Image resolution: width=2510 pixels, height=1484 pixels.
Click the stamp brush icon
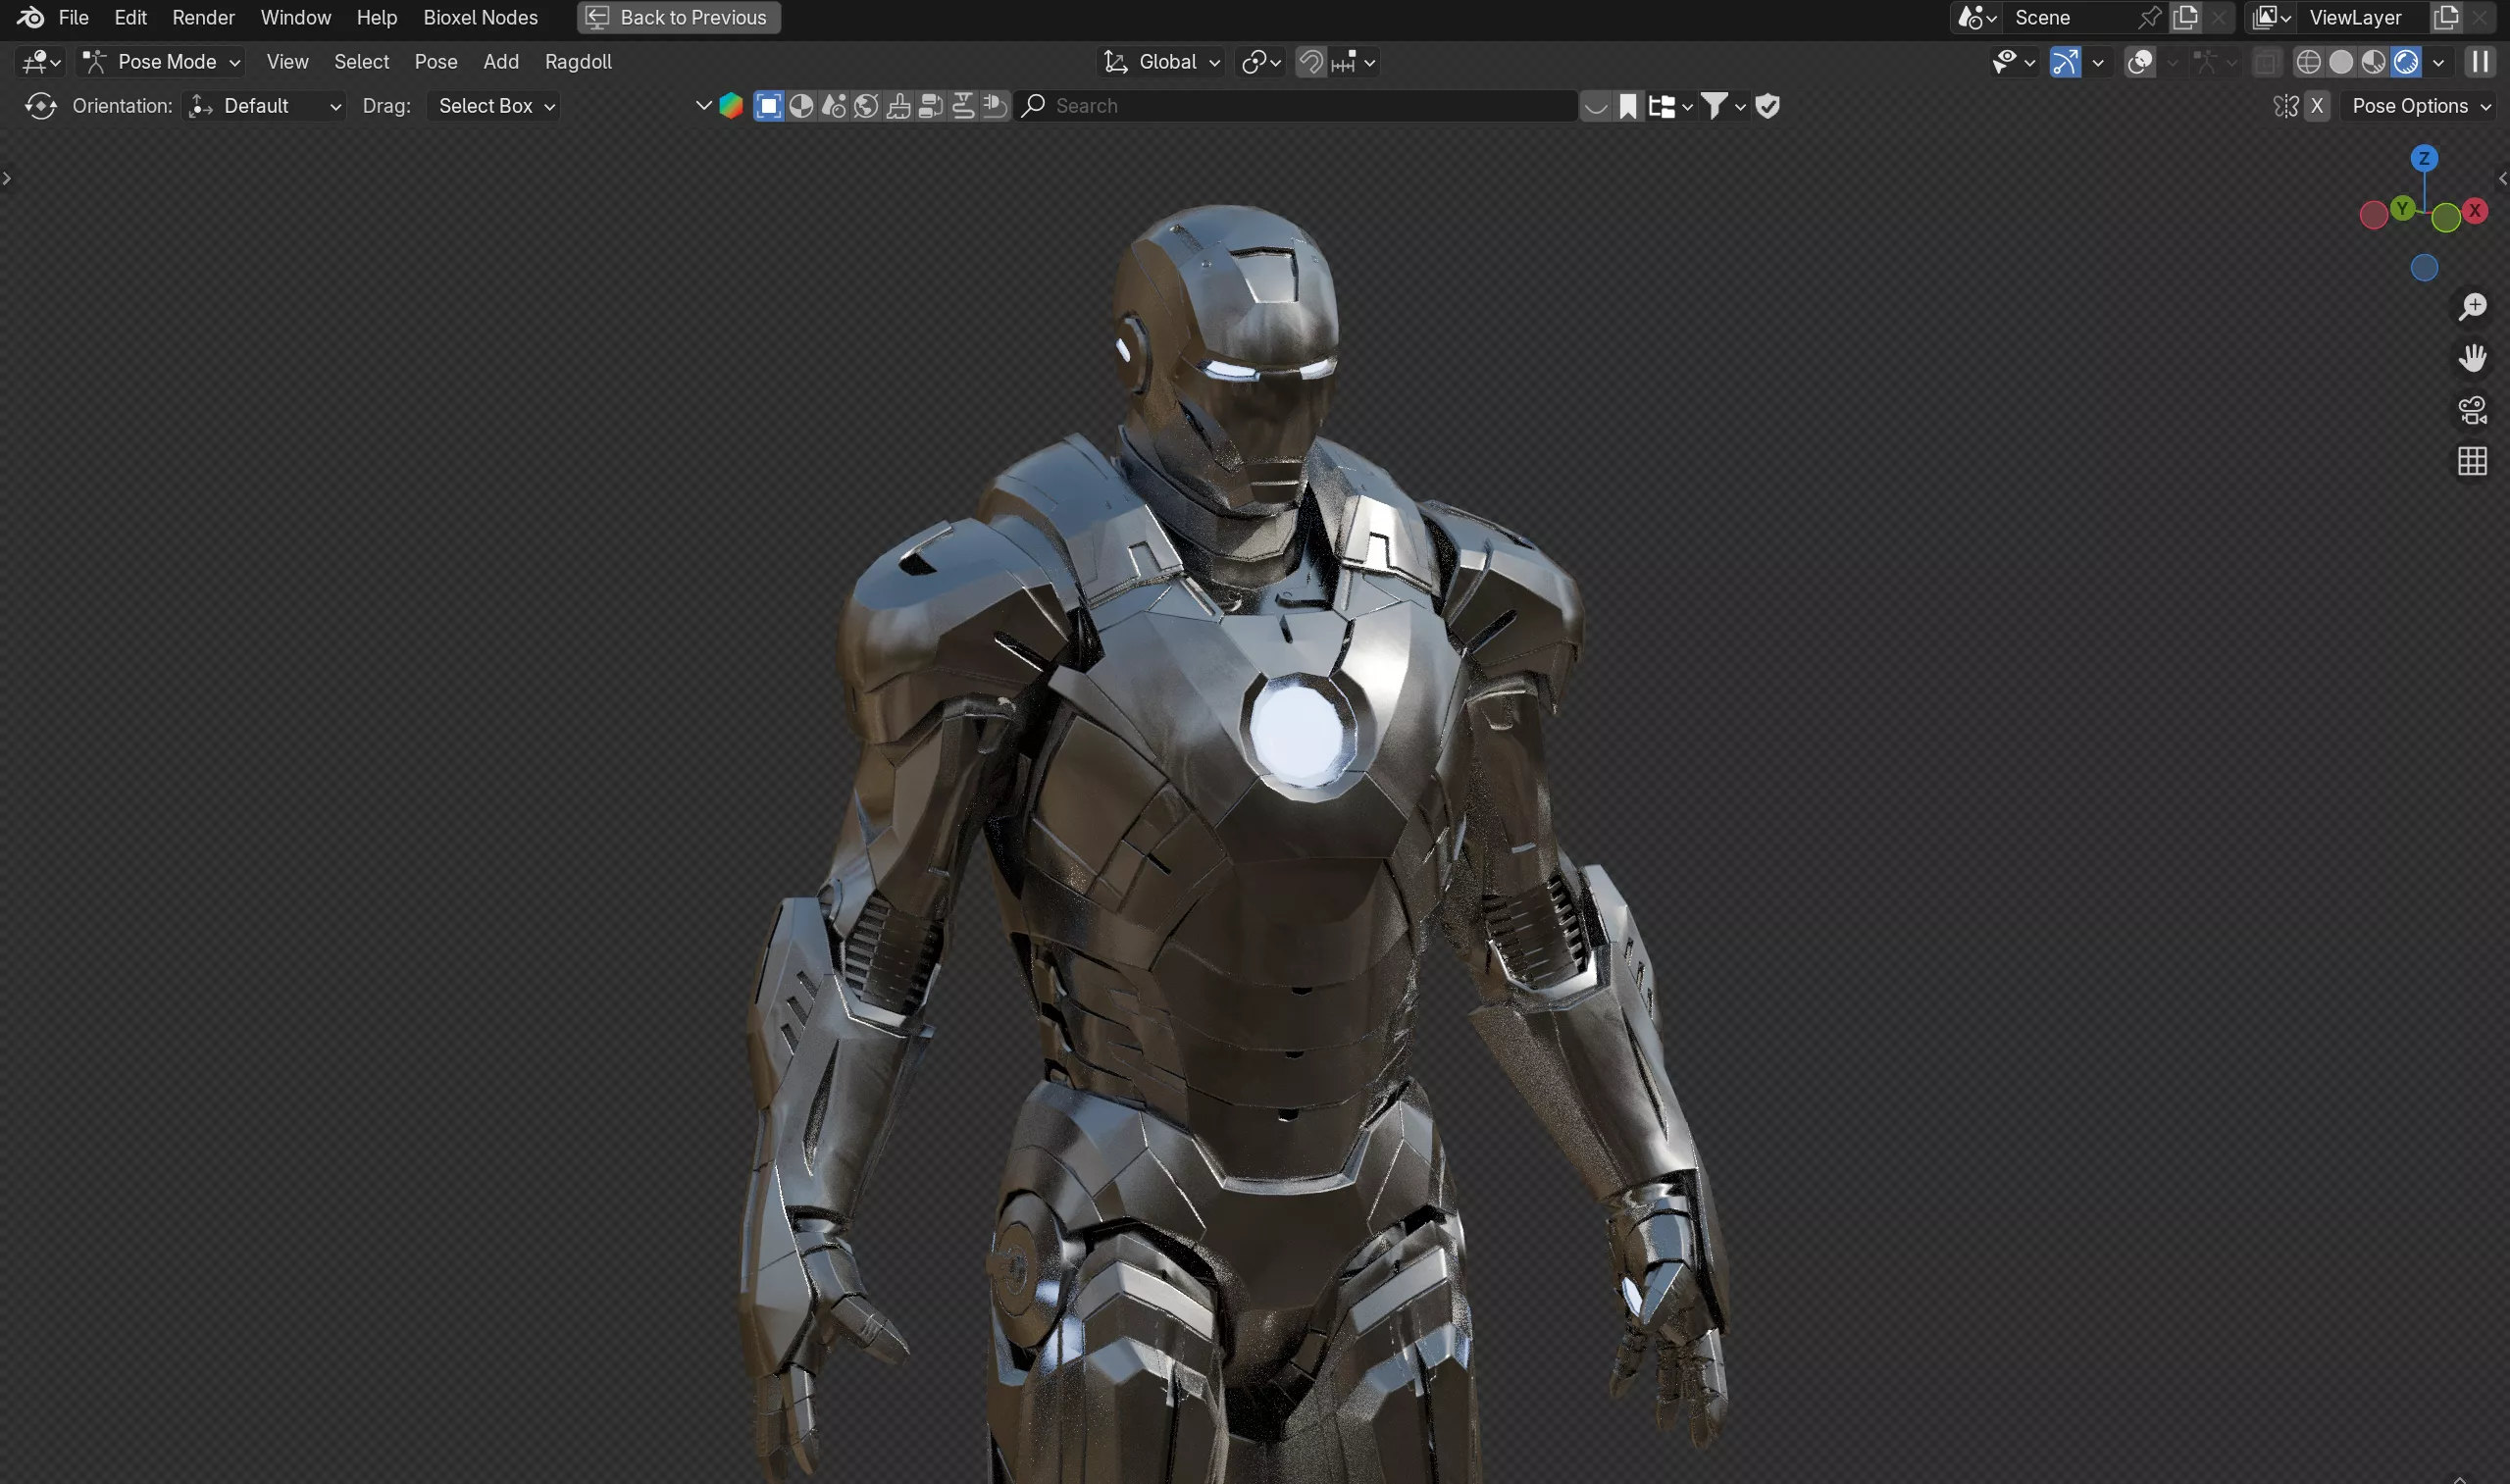coord(898,106)
